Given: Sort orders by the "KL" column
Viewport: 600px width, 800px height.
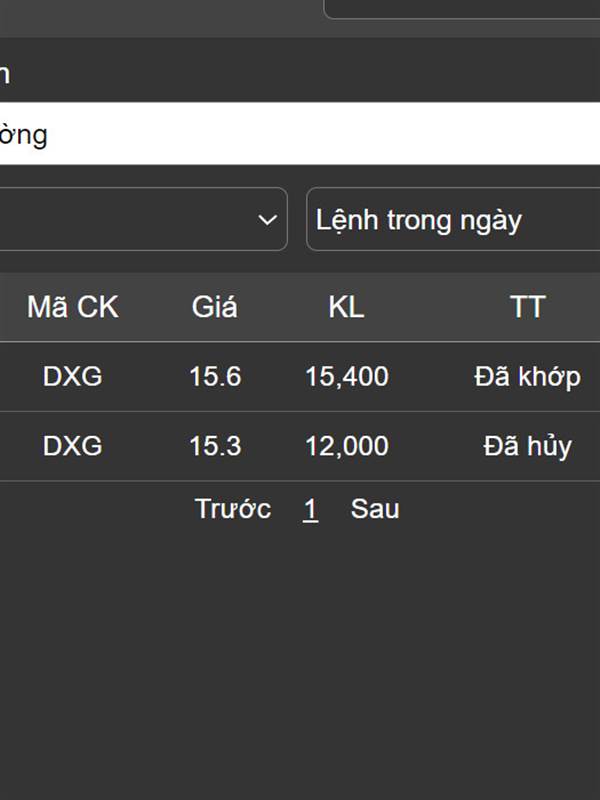Looking at the screenshot, I should point(346,307).
